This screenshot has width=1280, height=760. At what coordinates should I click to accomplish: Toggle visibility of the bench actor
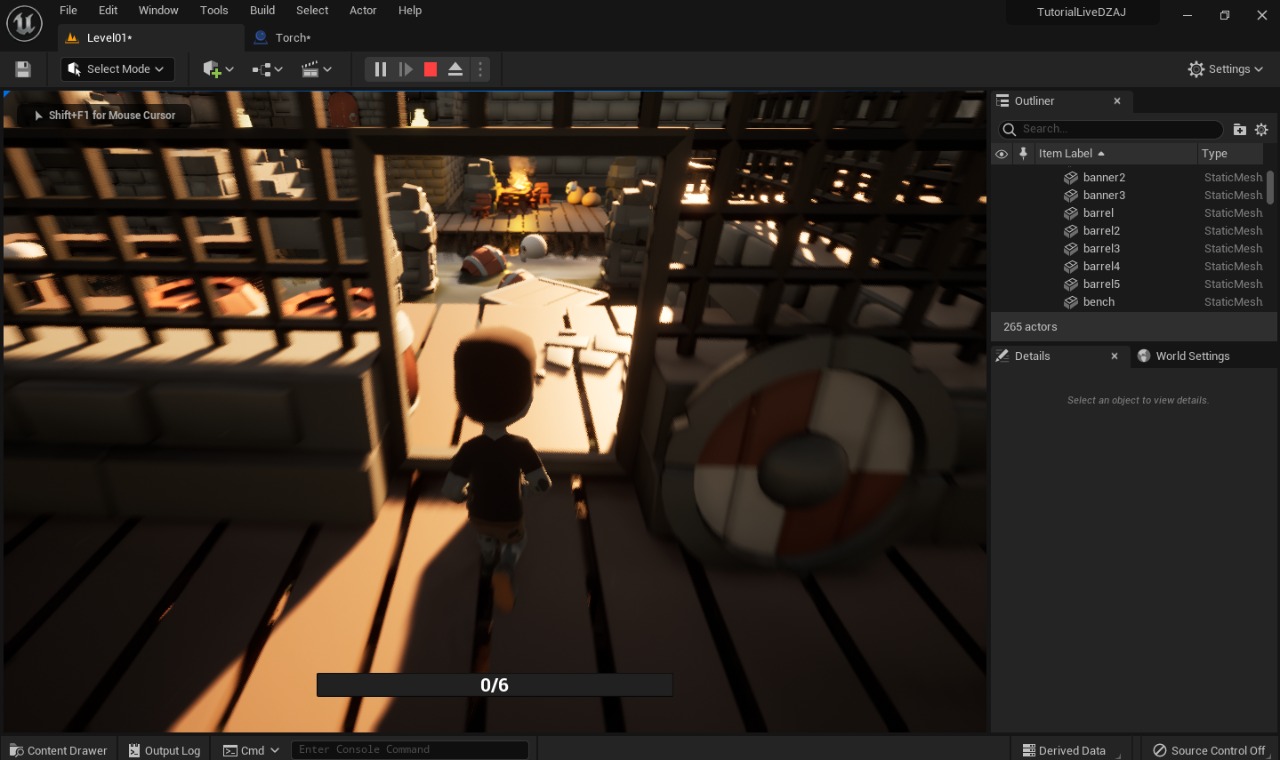click(x=1001, y=301)
